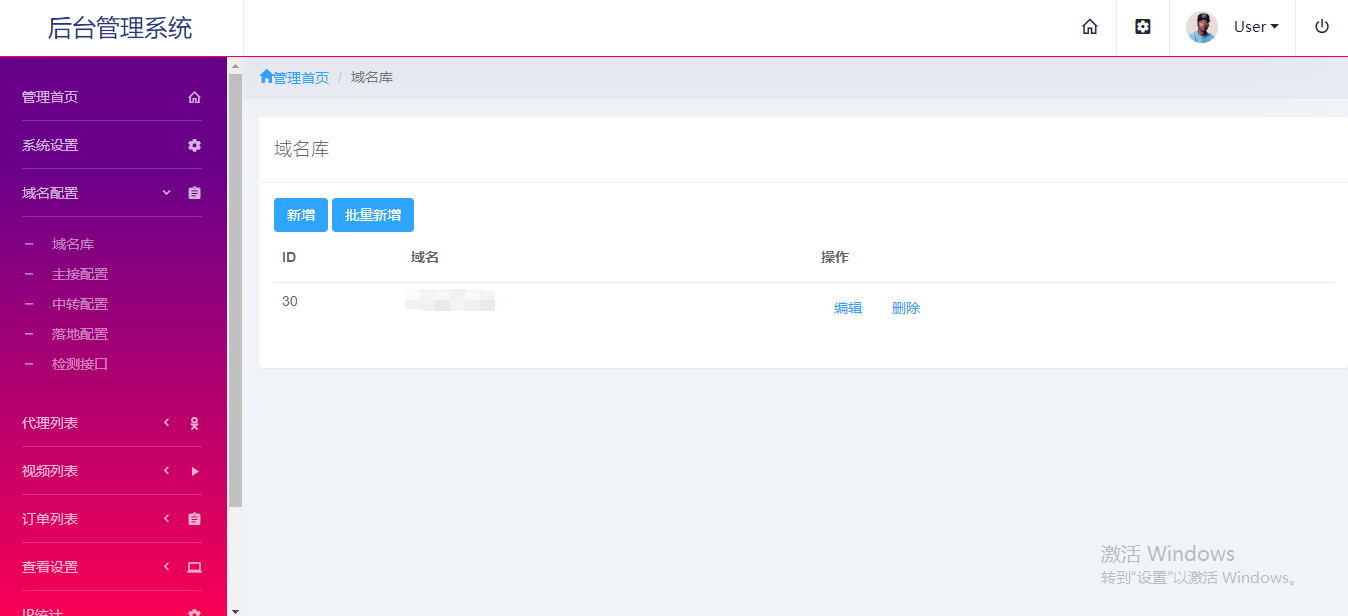
Task: Click the 批量新增 button
Action: [373, 215]
